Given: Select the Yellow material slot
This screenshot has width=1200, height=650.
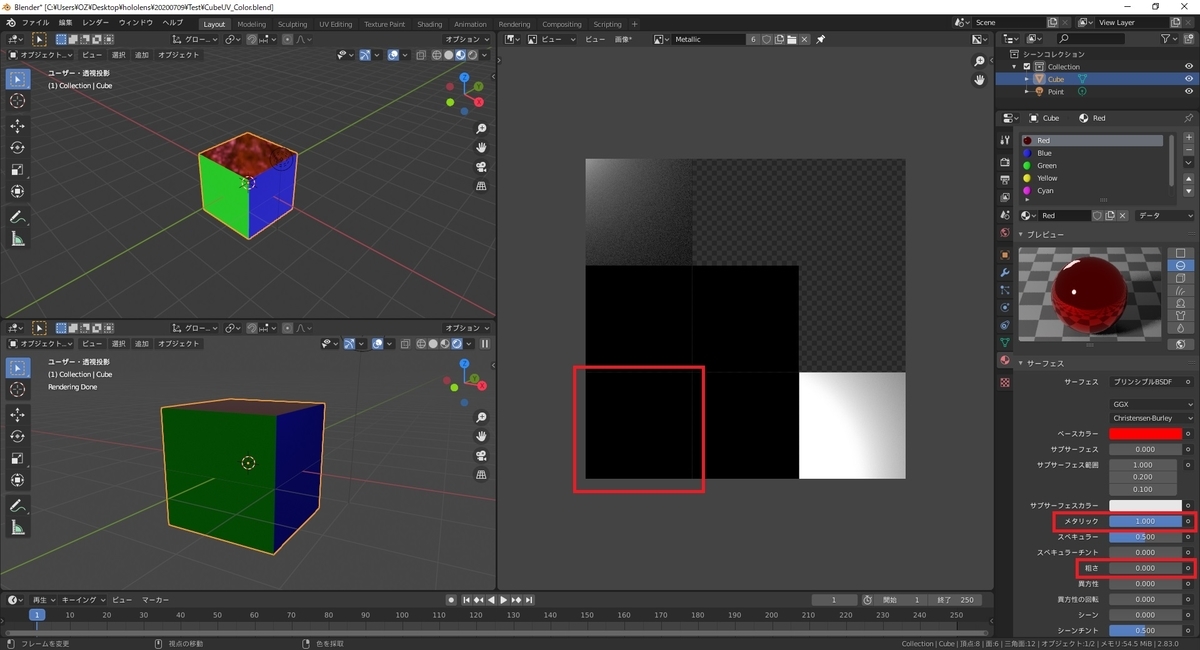Looking at the screenshot, I should click(1092, 178).
